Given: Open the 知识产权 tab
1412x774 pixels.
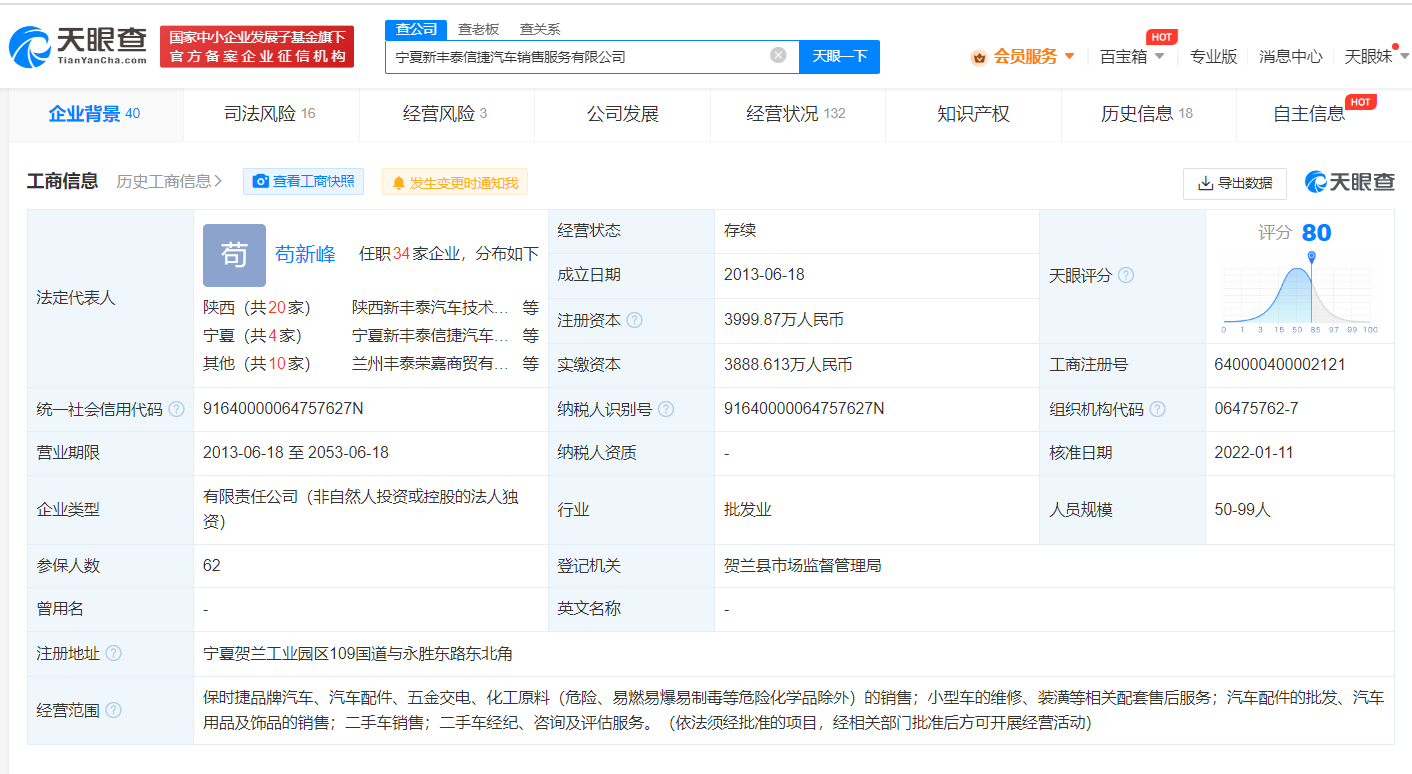Looking at the screenshot, I should 973,114.
